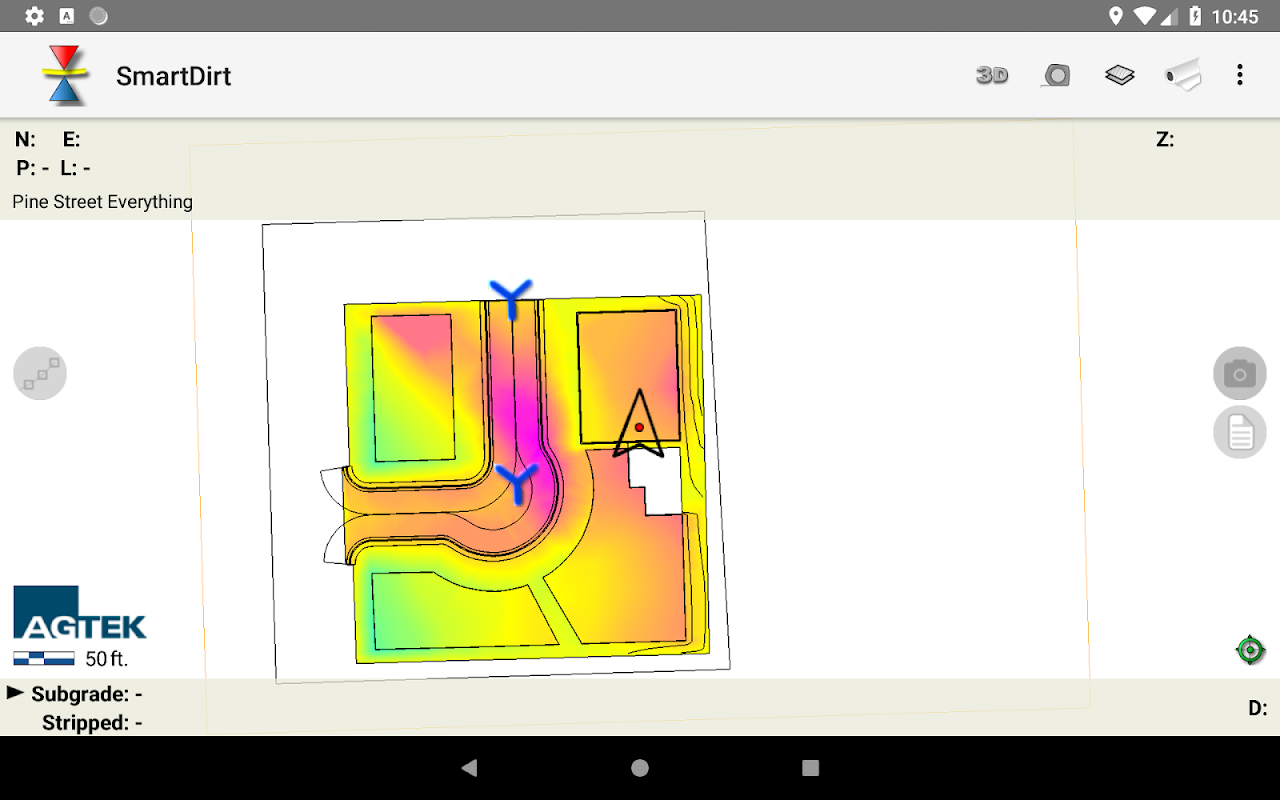Select the upper blue Y marker
The image size is (1280, 800).
point(511,298)
